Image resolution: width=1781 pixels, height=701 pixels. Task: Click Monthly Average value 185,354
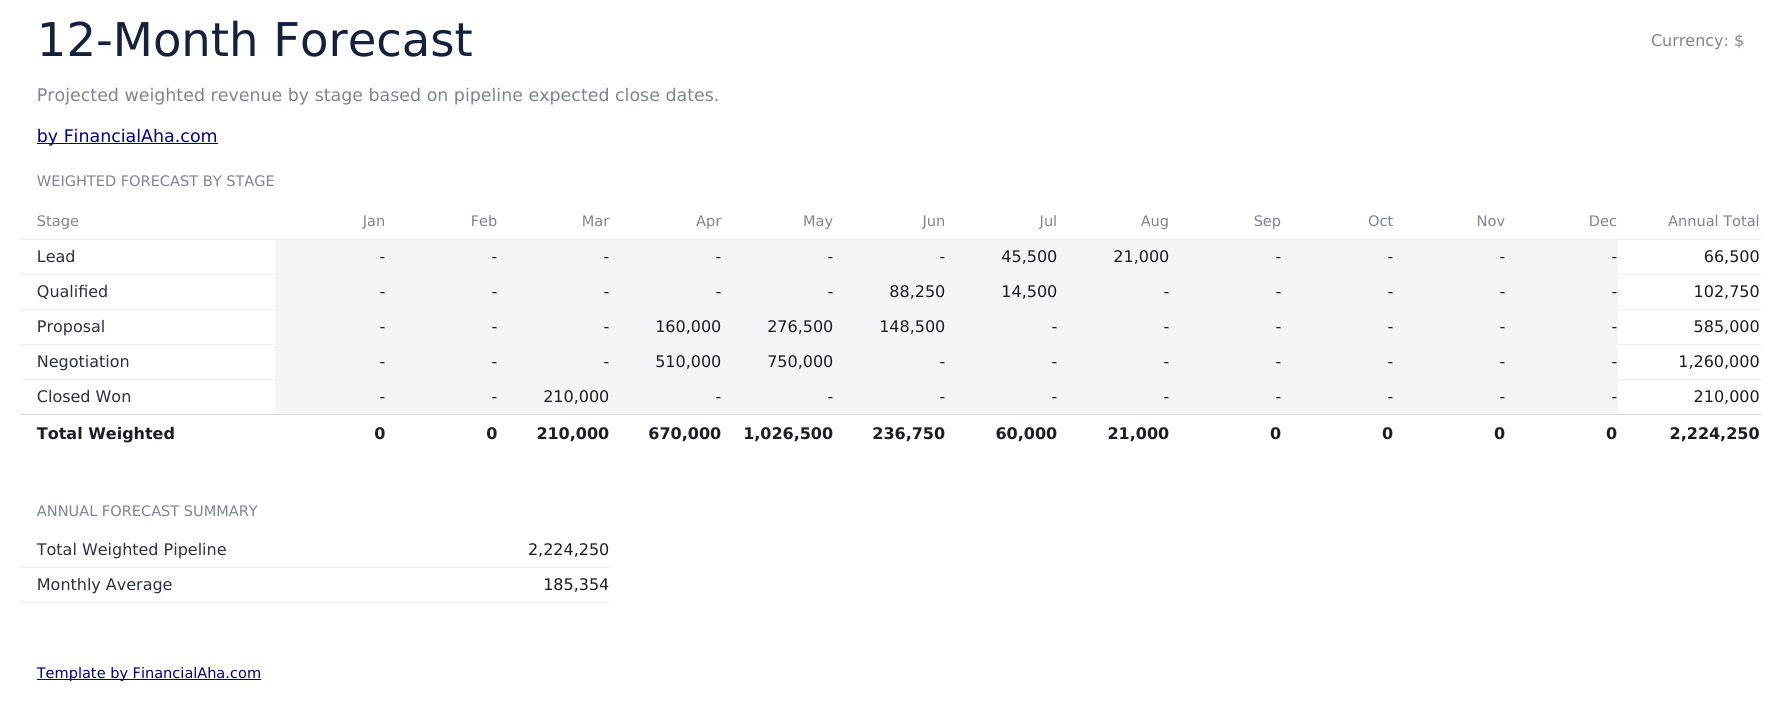[x=576, y=585]
